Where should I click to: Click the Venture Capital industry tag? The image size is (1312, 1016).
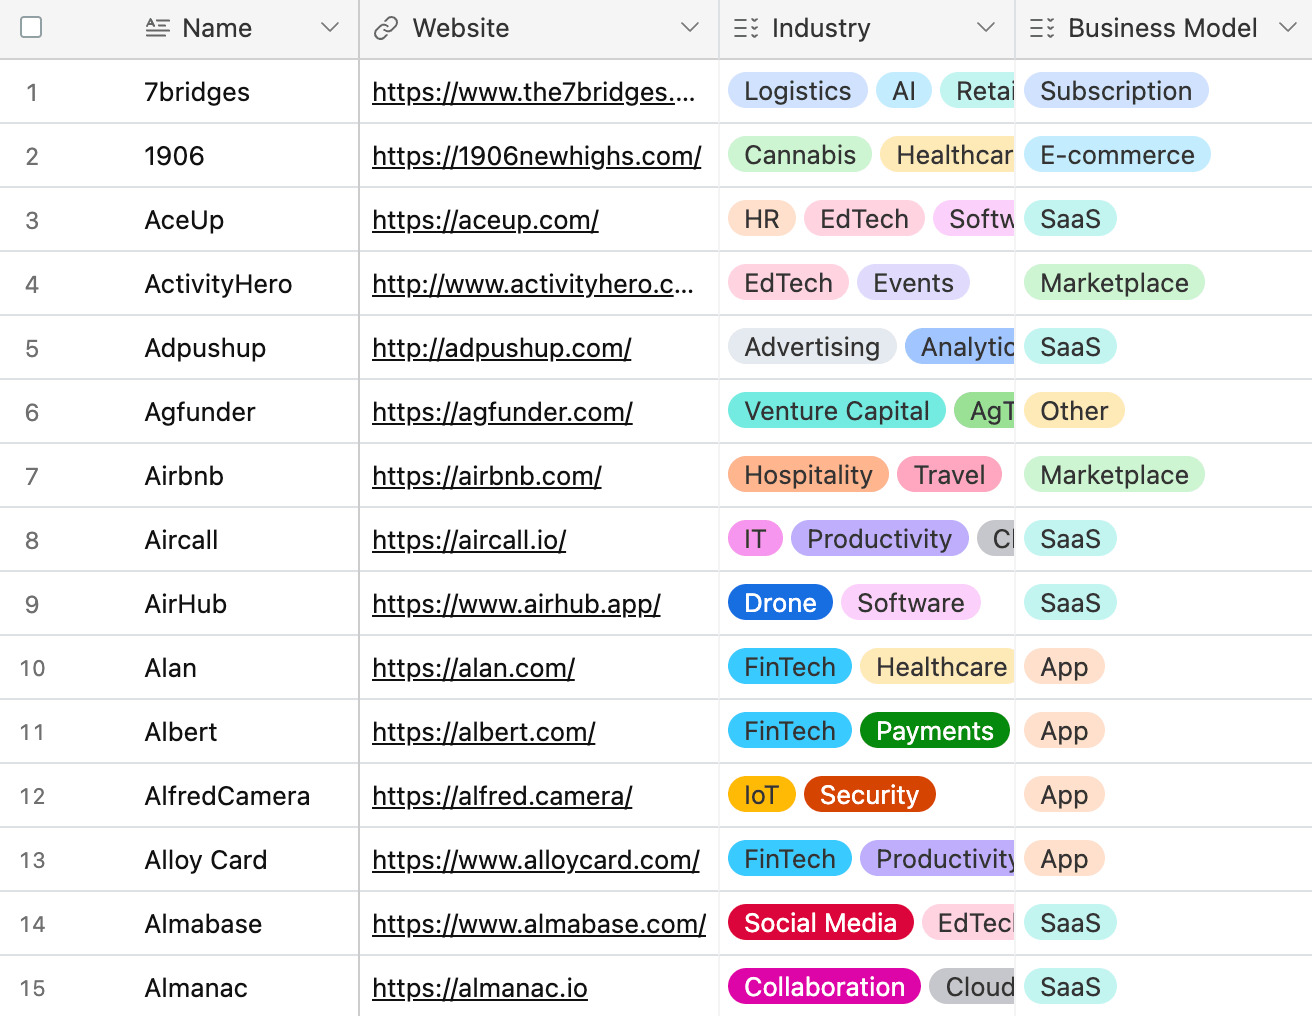837,411
